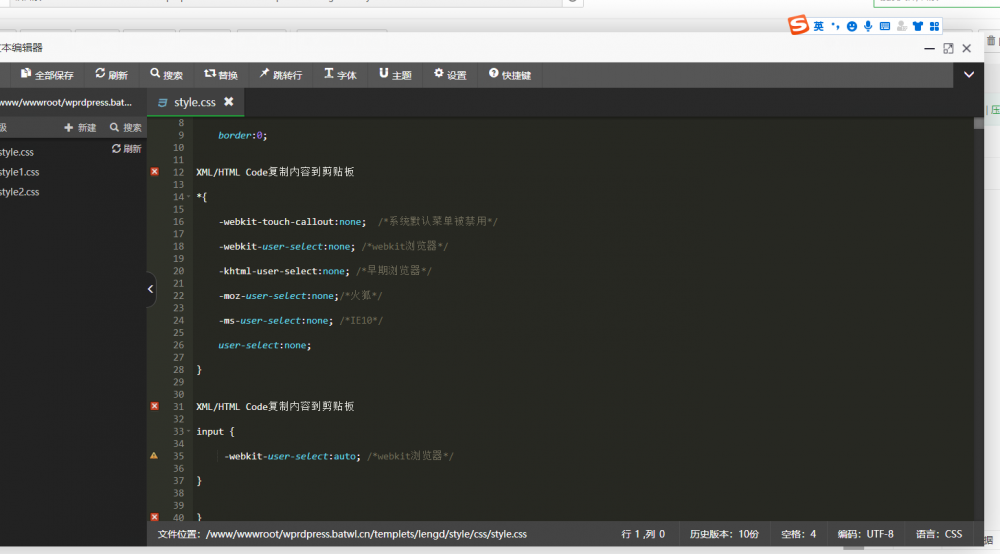Open the Sogou soft keyboard icon
This screenshot has width=1000, height=554.
coord(885,26)
